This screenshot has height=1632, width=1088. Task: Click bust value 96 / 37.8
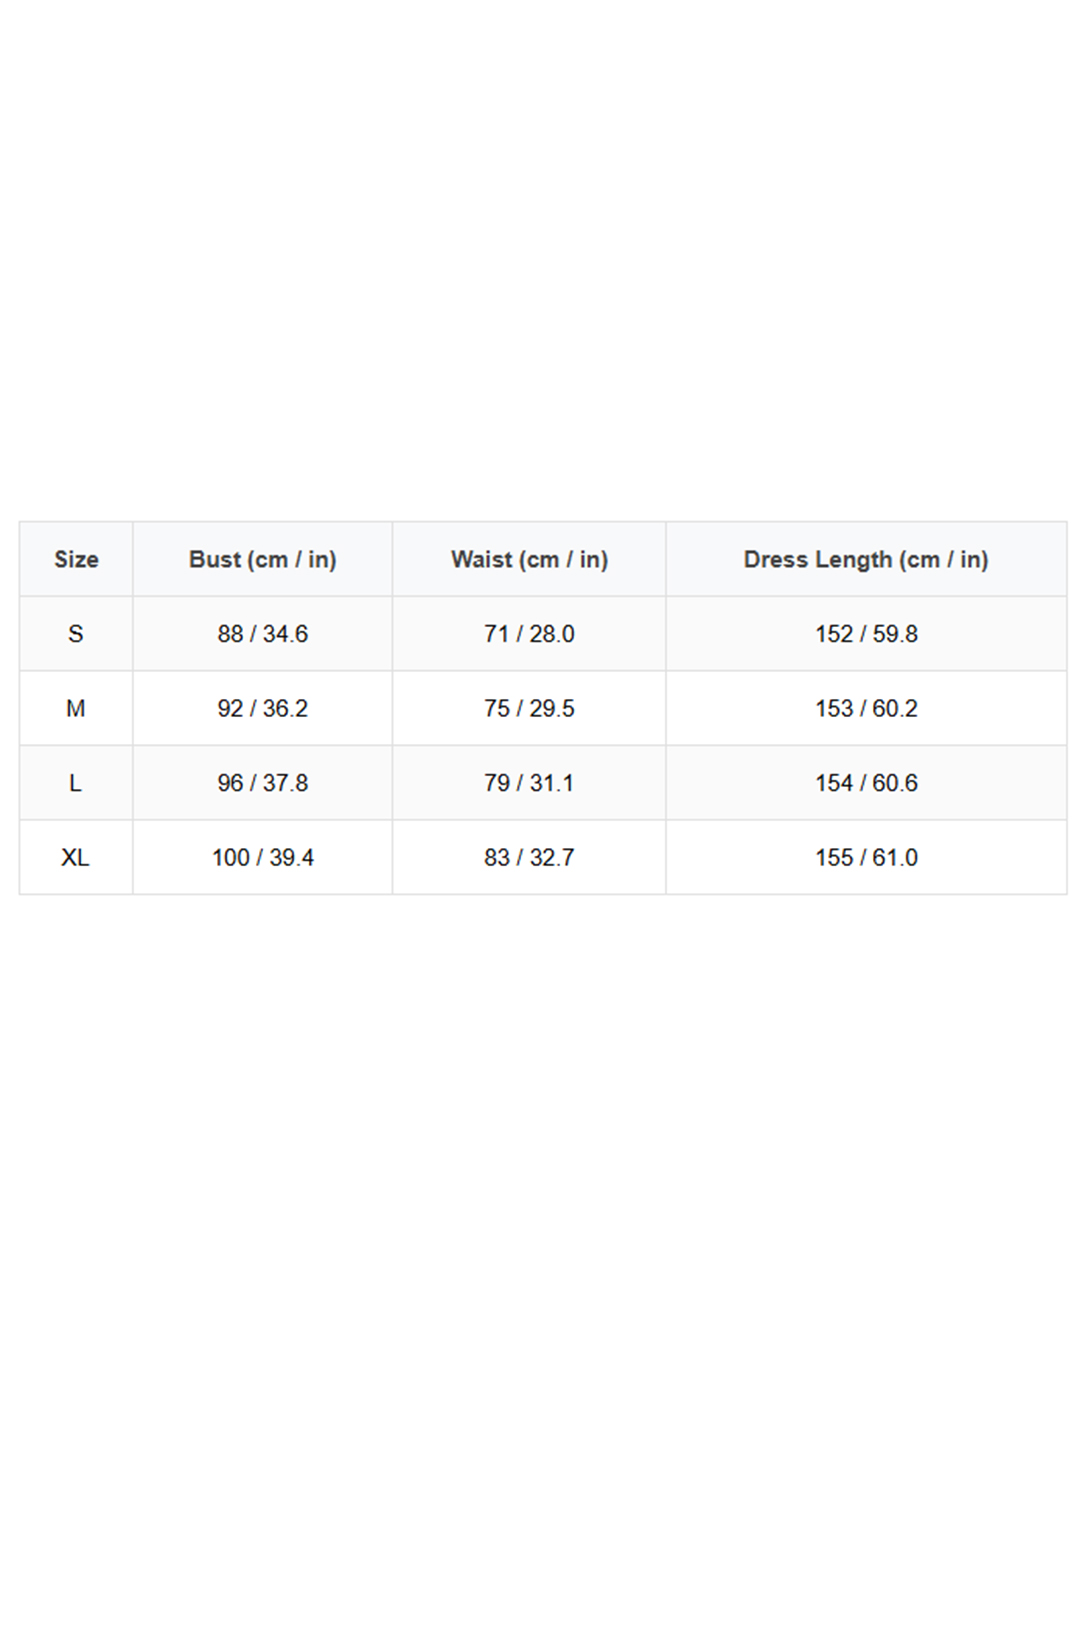[262, 783]
